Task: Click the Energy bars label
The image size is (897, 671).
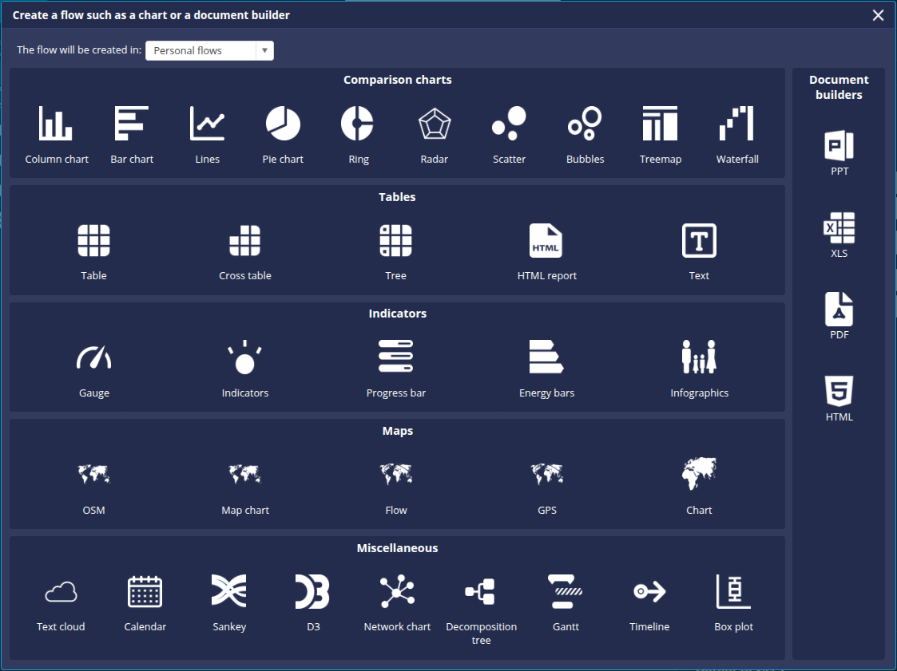Action: [547, 393]
